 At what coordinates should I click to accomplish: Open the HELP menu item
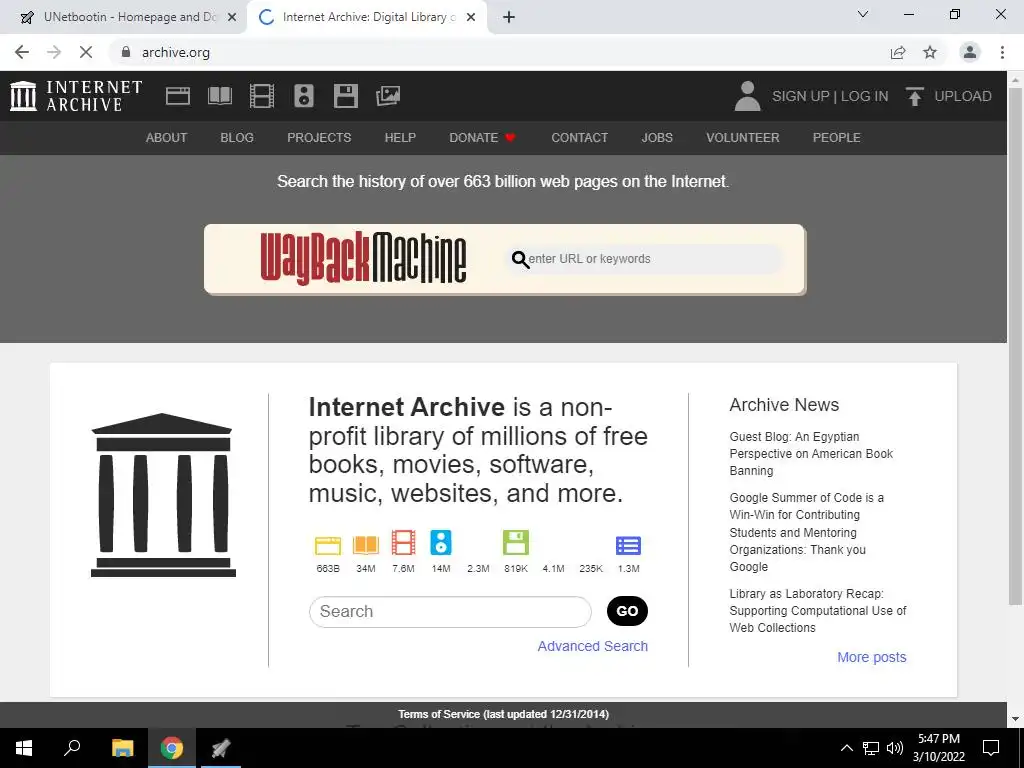point(400,138)
